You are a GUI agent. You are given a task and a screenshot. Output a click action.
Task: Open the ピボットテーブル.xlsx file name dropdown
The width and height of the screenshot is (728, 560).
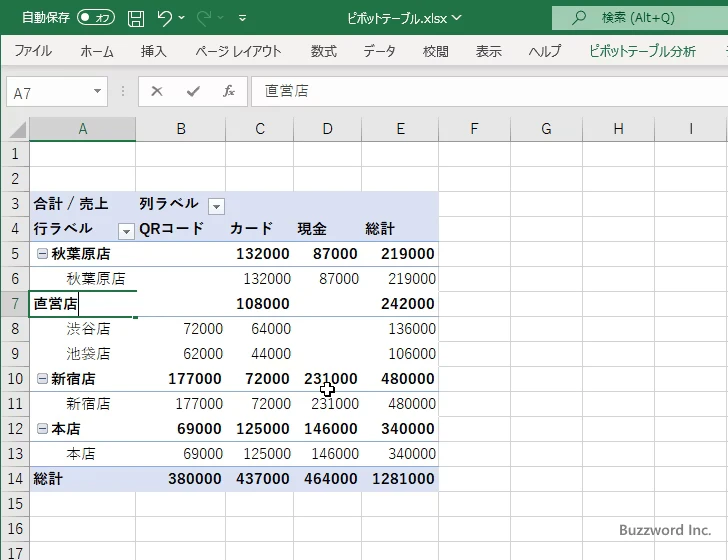point(457,18)
